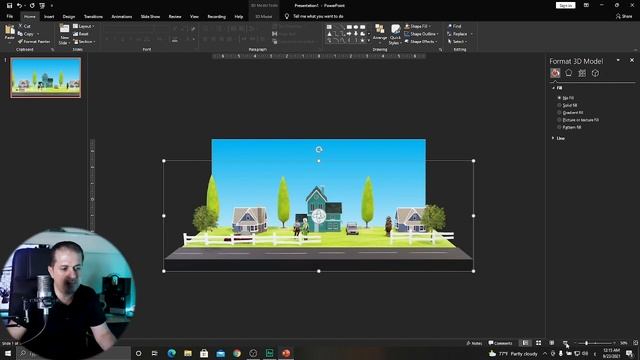Open the 3D Model contextual tab
This screenshot has width=640, height=360.
263,16
